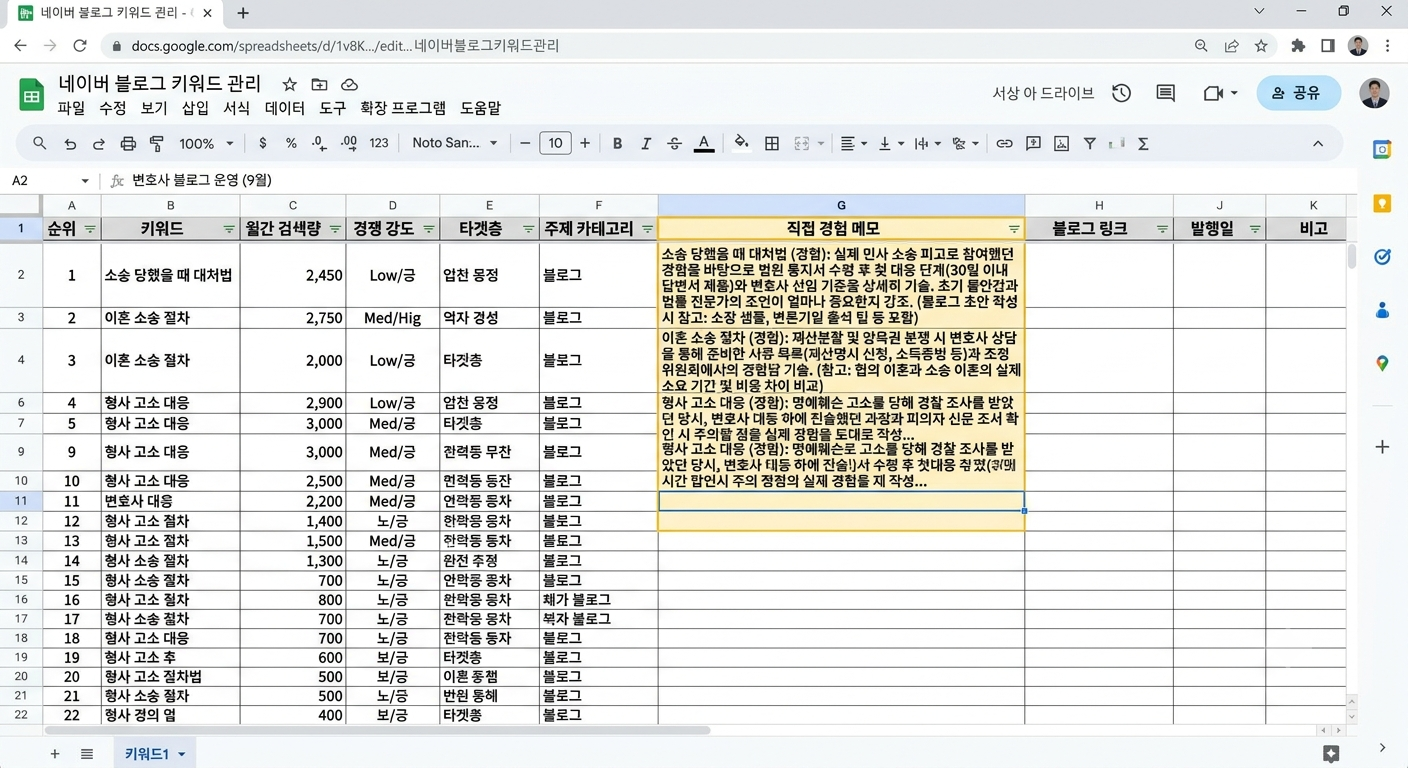Screen dimensions: 1408x768
Task: Insert a comment from toolbar
Action: tap(1033, 144)
